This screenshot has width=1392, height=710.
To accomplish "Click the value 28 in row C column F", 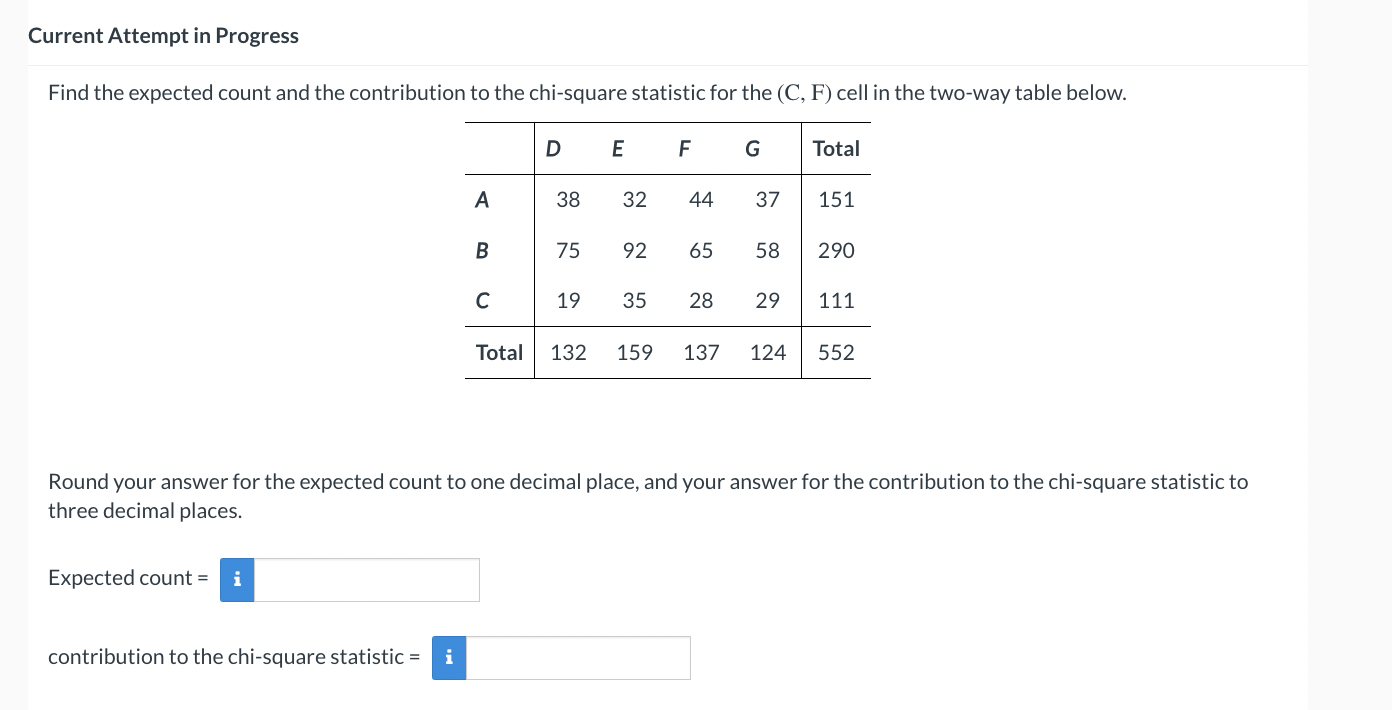I will tap(701, 300).
